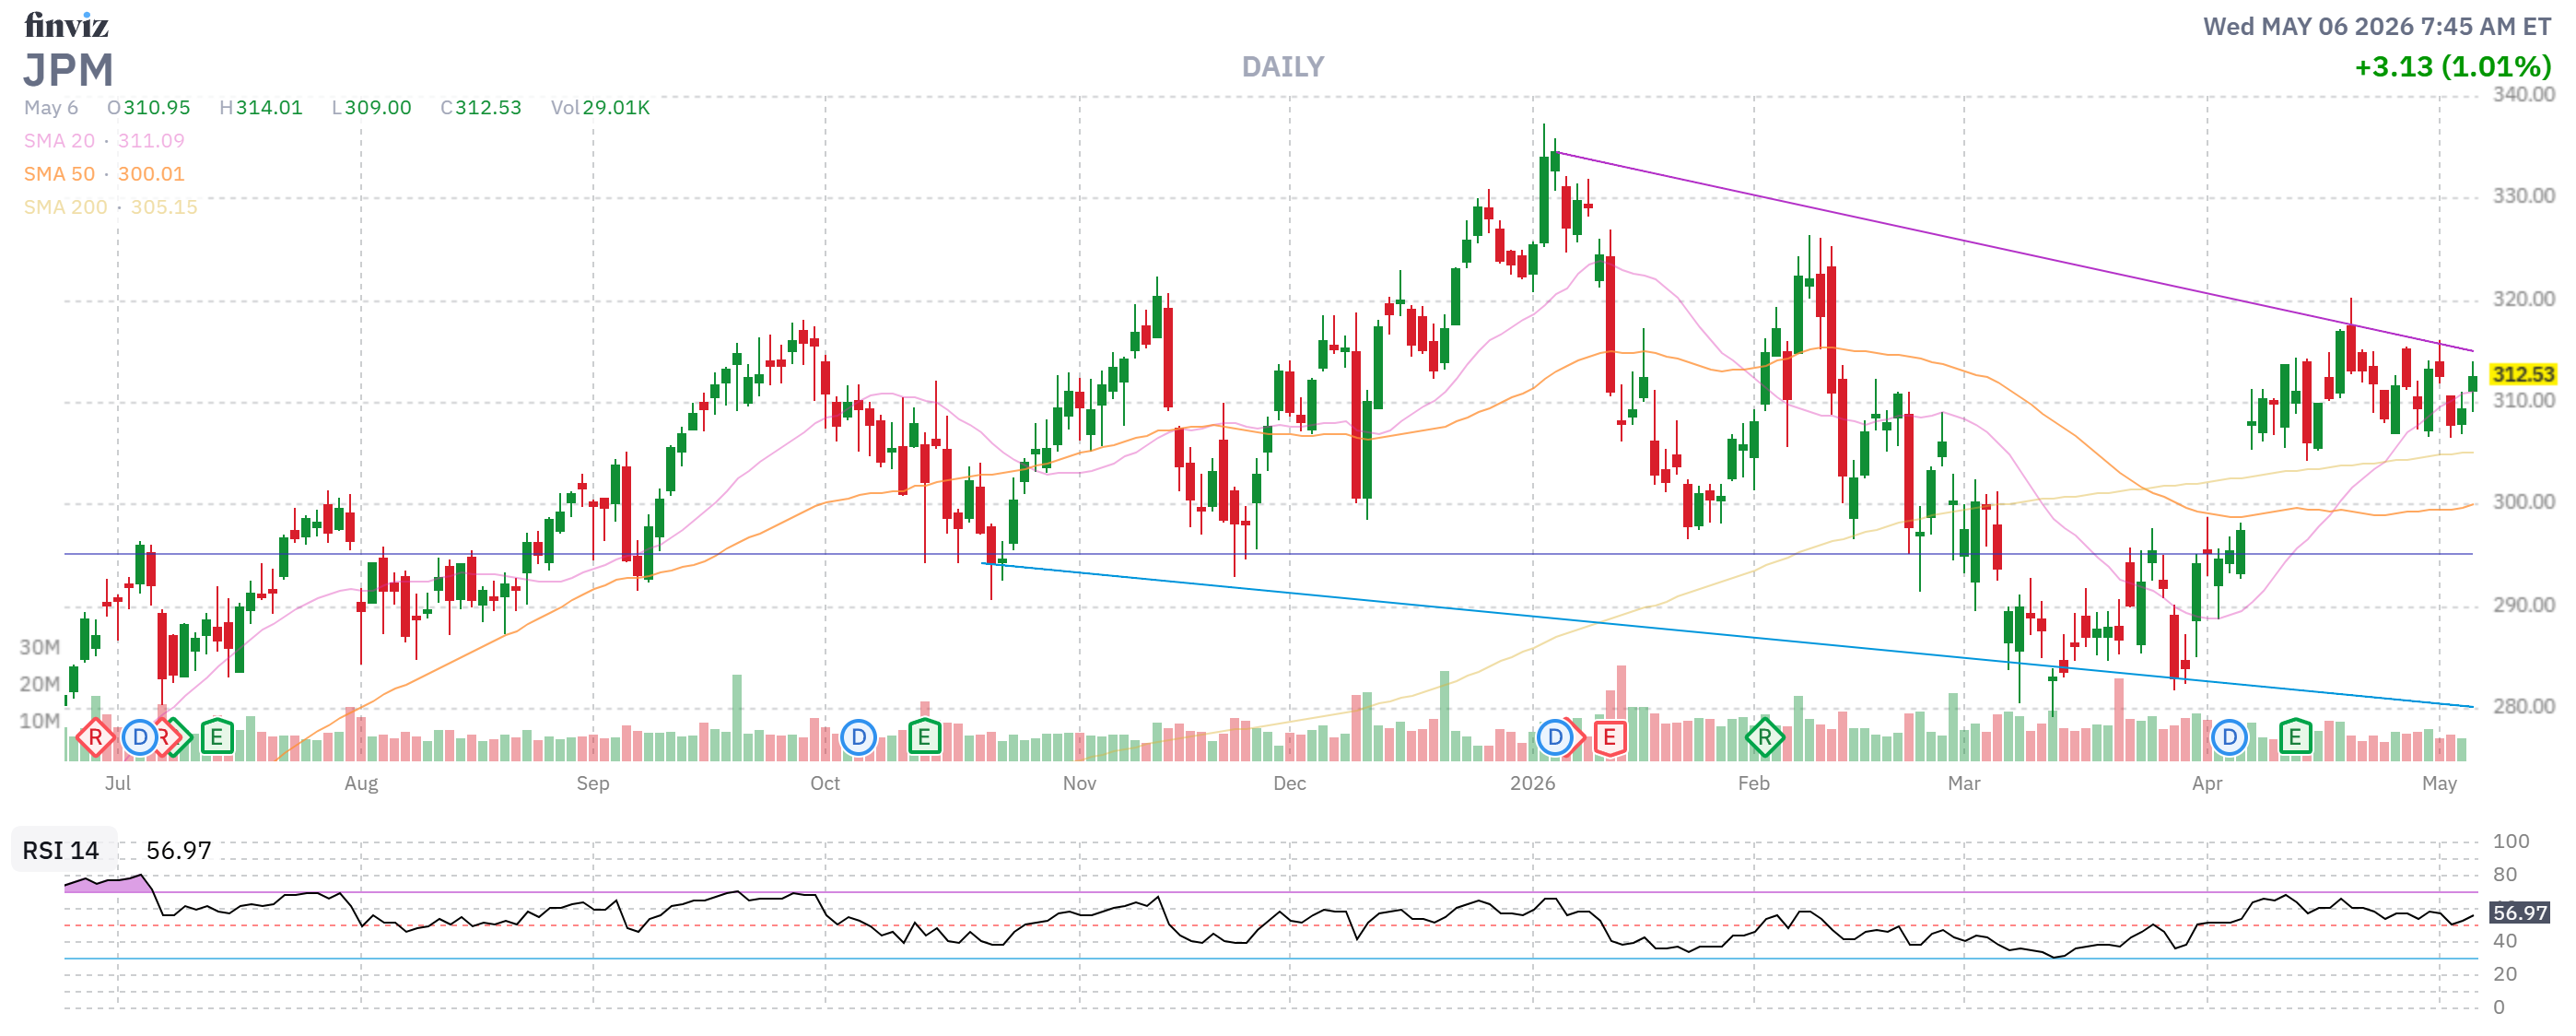Open the green R diamond marker in February
This screenshot has width=2576, height=1036.
coord(1764,738)
